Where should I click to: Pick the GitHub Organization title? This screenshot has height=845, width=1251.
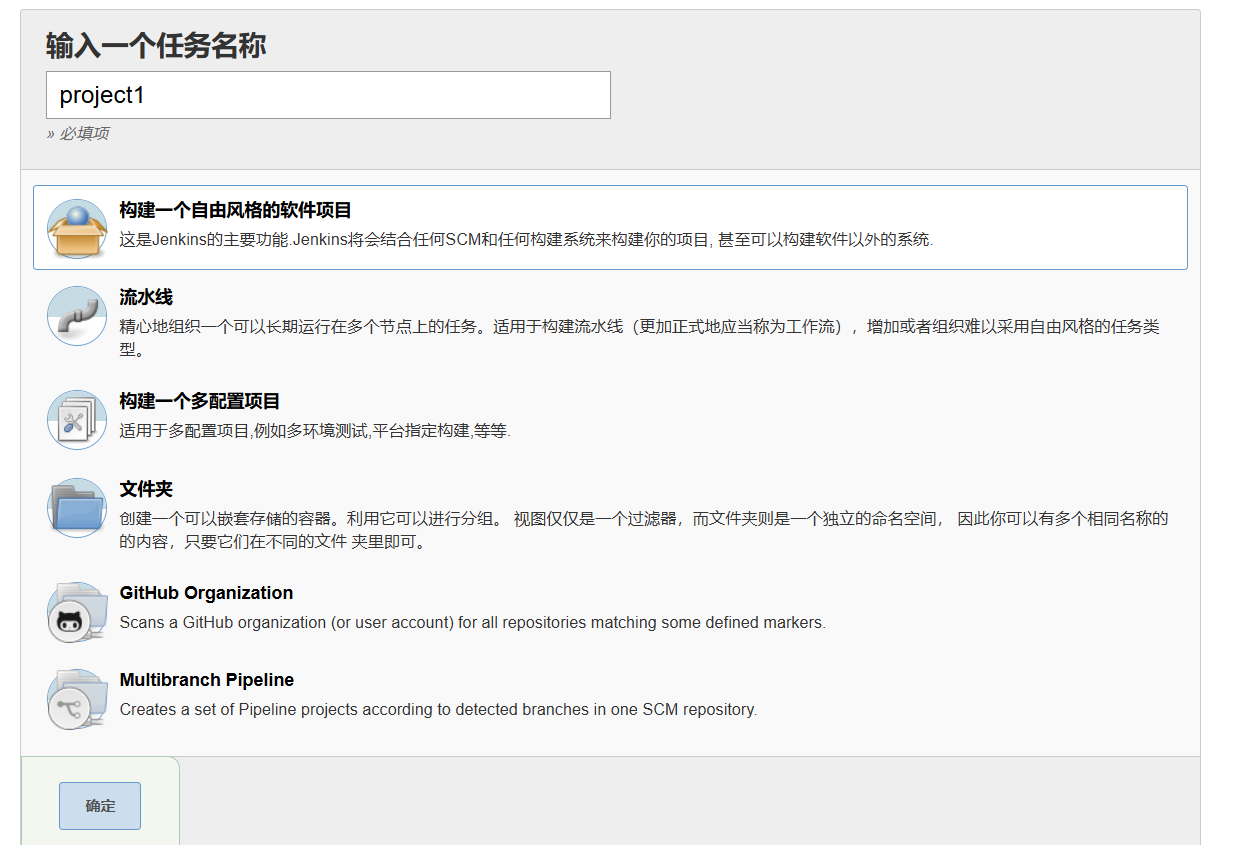tap(206, 593)
